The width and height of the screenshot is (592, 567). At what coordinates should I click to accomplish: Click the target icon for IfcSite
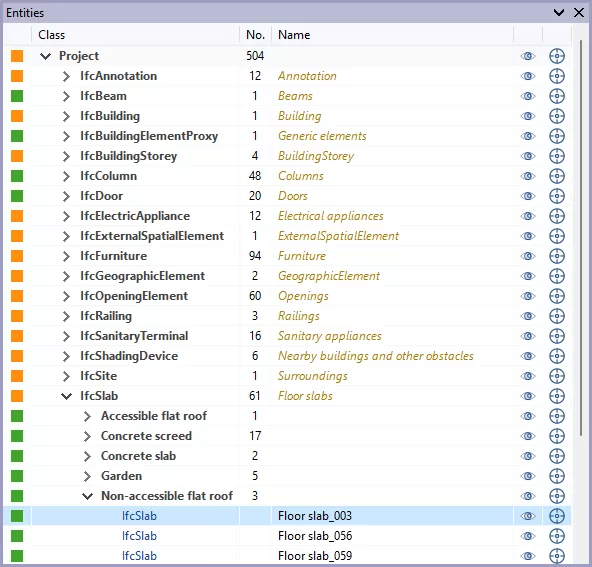[557, 376]
